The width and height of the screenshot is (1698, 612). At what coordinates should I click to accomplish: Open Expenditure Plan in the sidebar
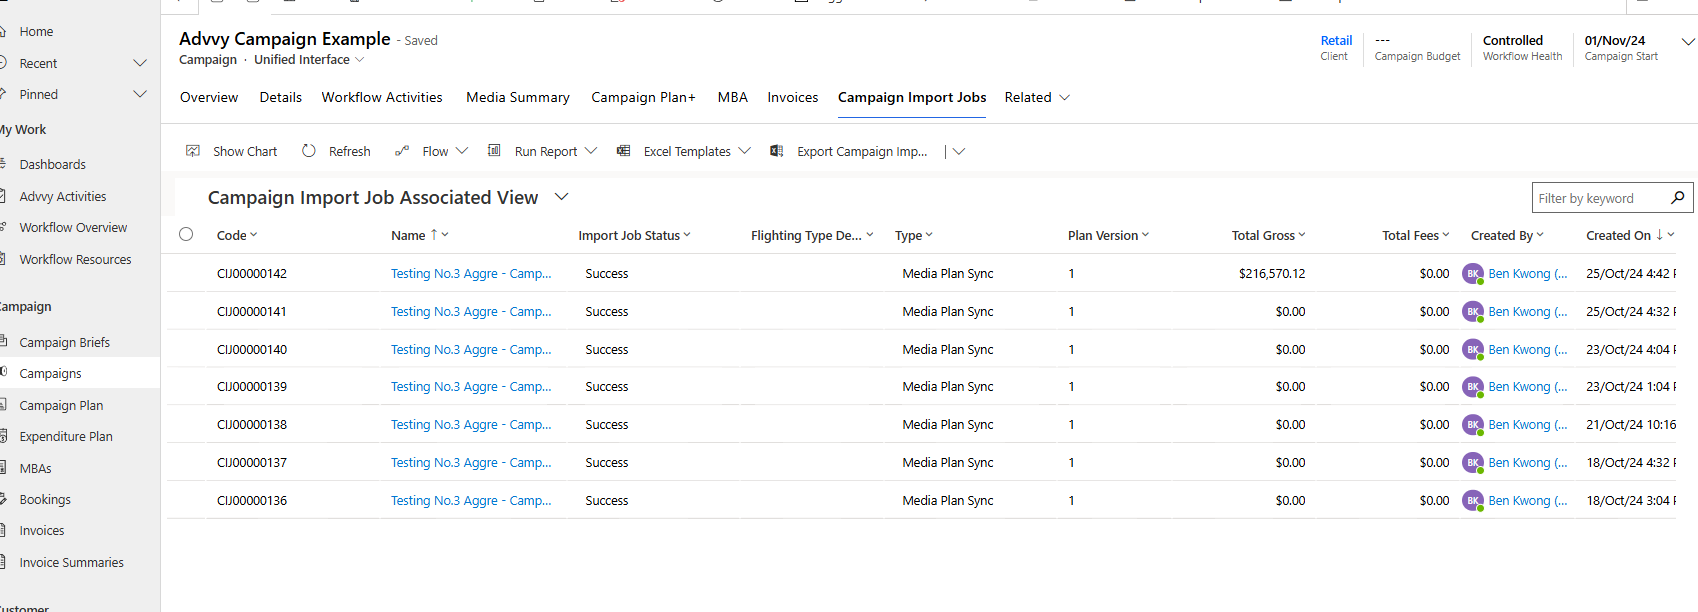[66, 437]
